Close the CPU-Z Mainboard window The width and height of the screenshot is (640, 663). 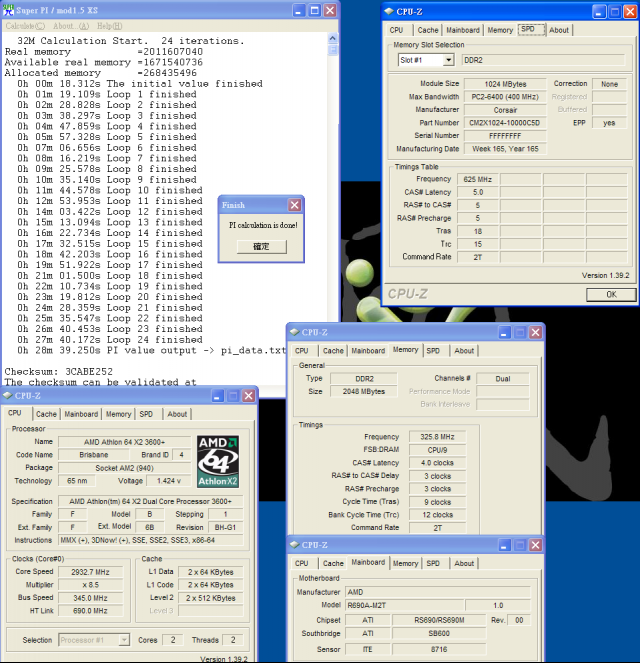pos(536,545)
